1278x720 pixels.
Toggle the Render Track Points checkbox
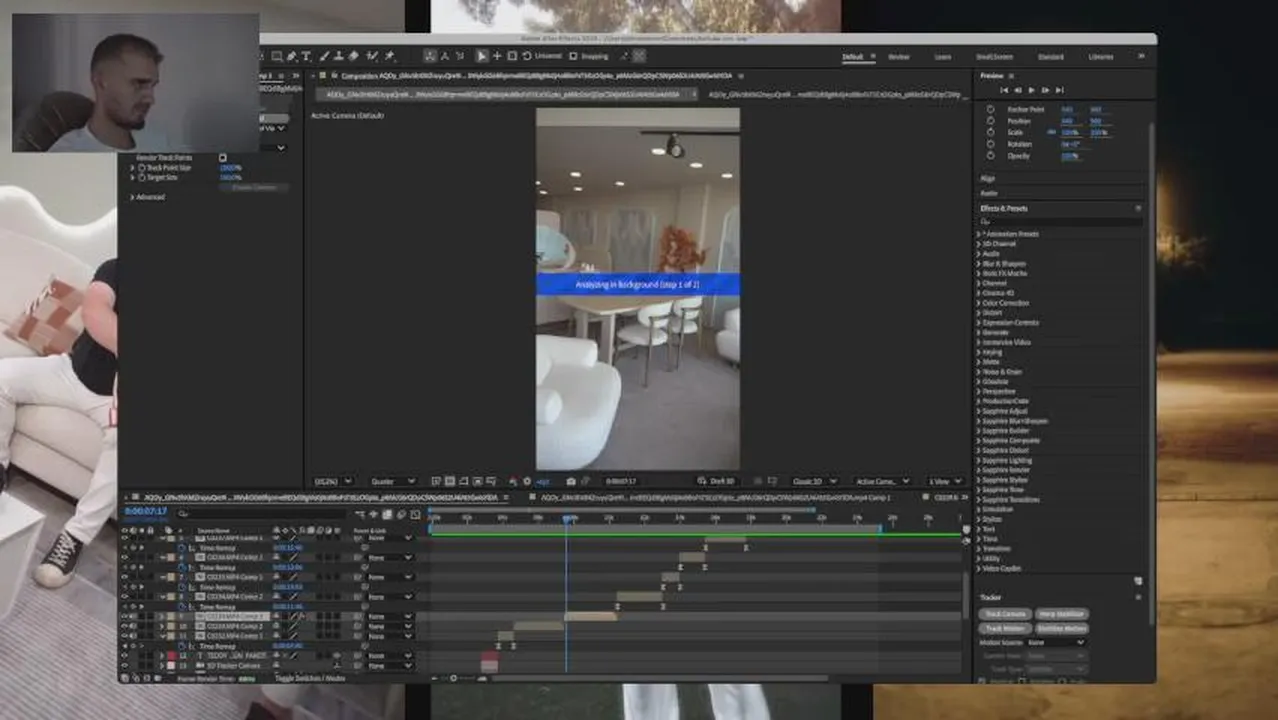pos(222,157)
